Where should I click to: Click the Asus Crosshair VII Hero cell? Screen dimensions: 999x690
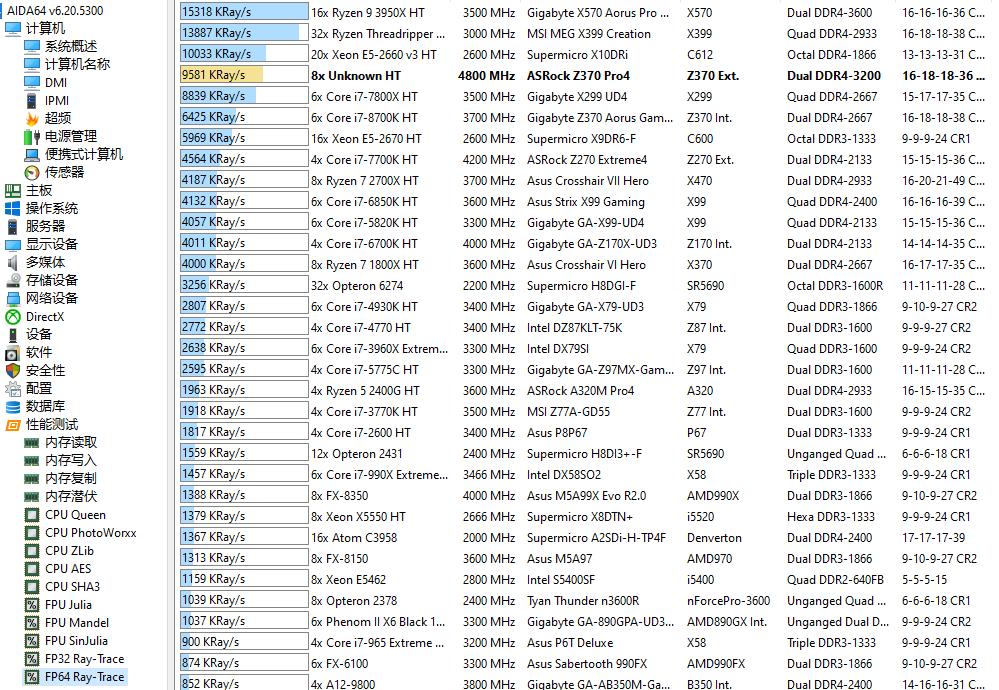[x=587, y=180]
